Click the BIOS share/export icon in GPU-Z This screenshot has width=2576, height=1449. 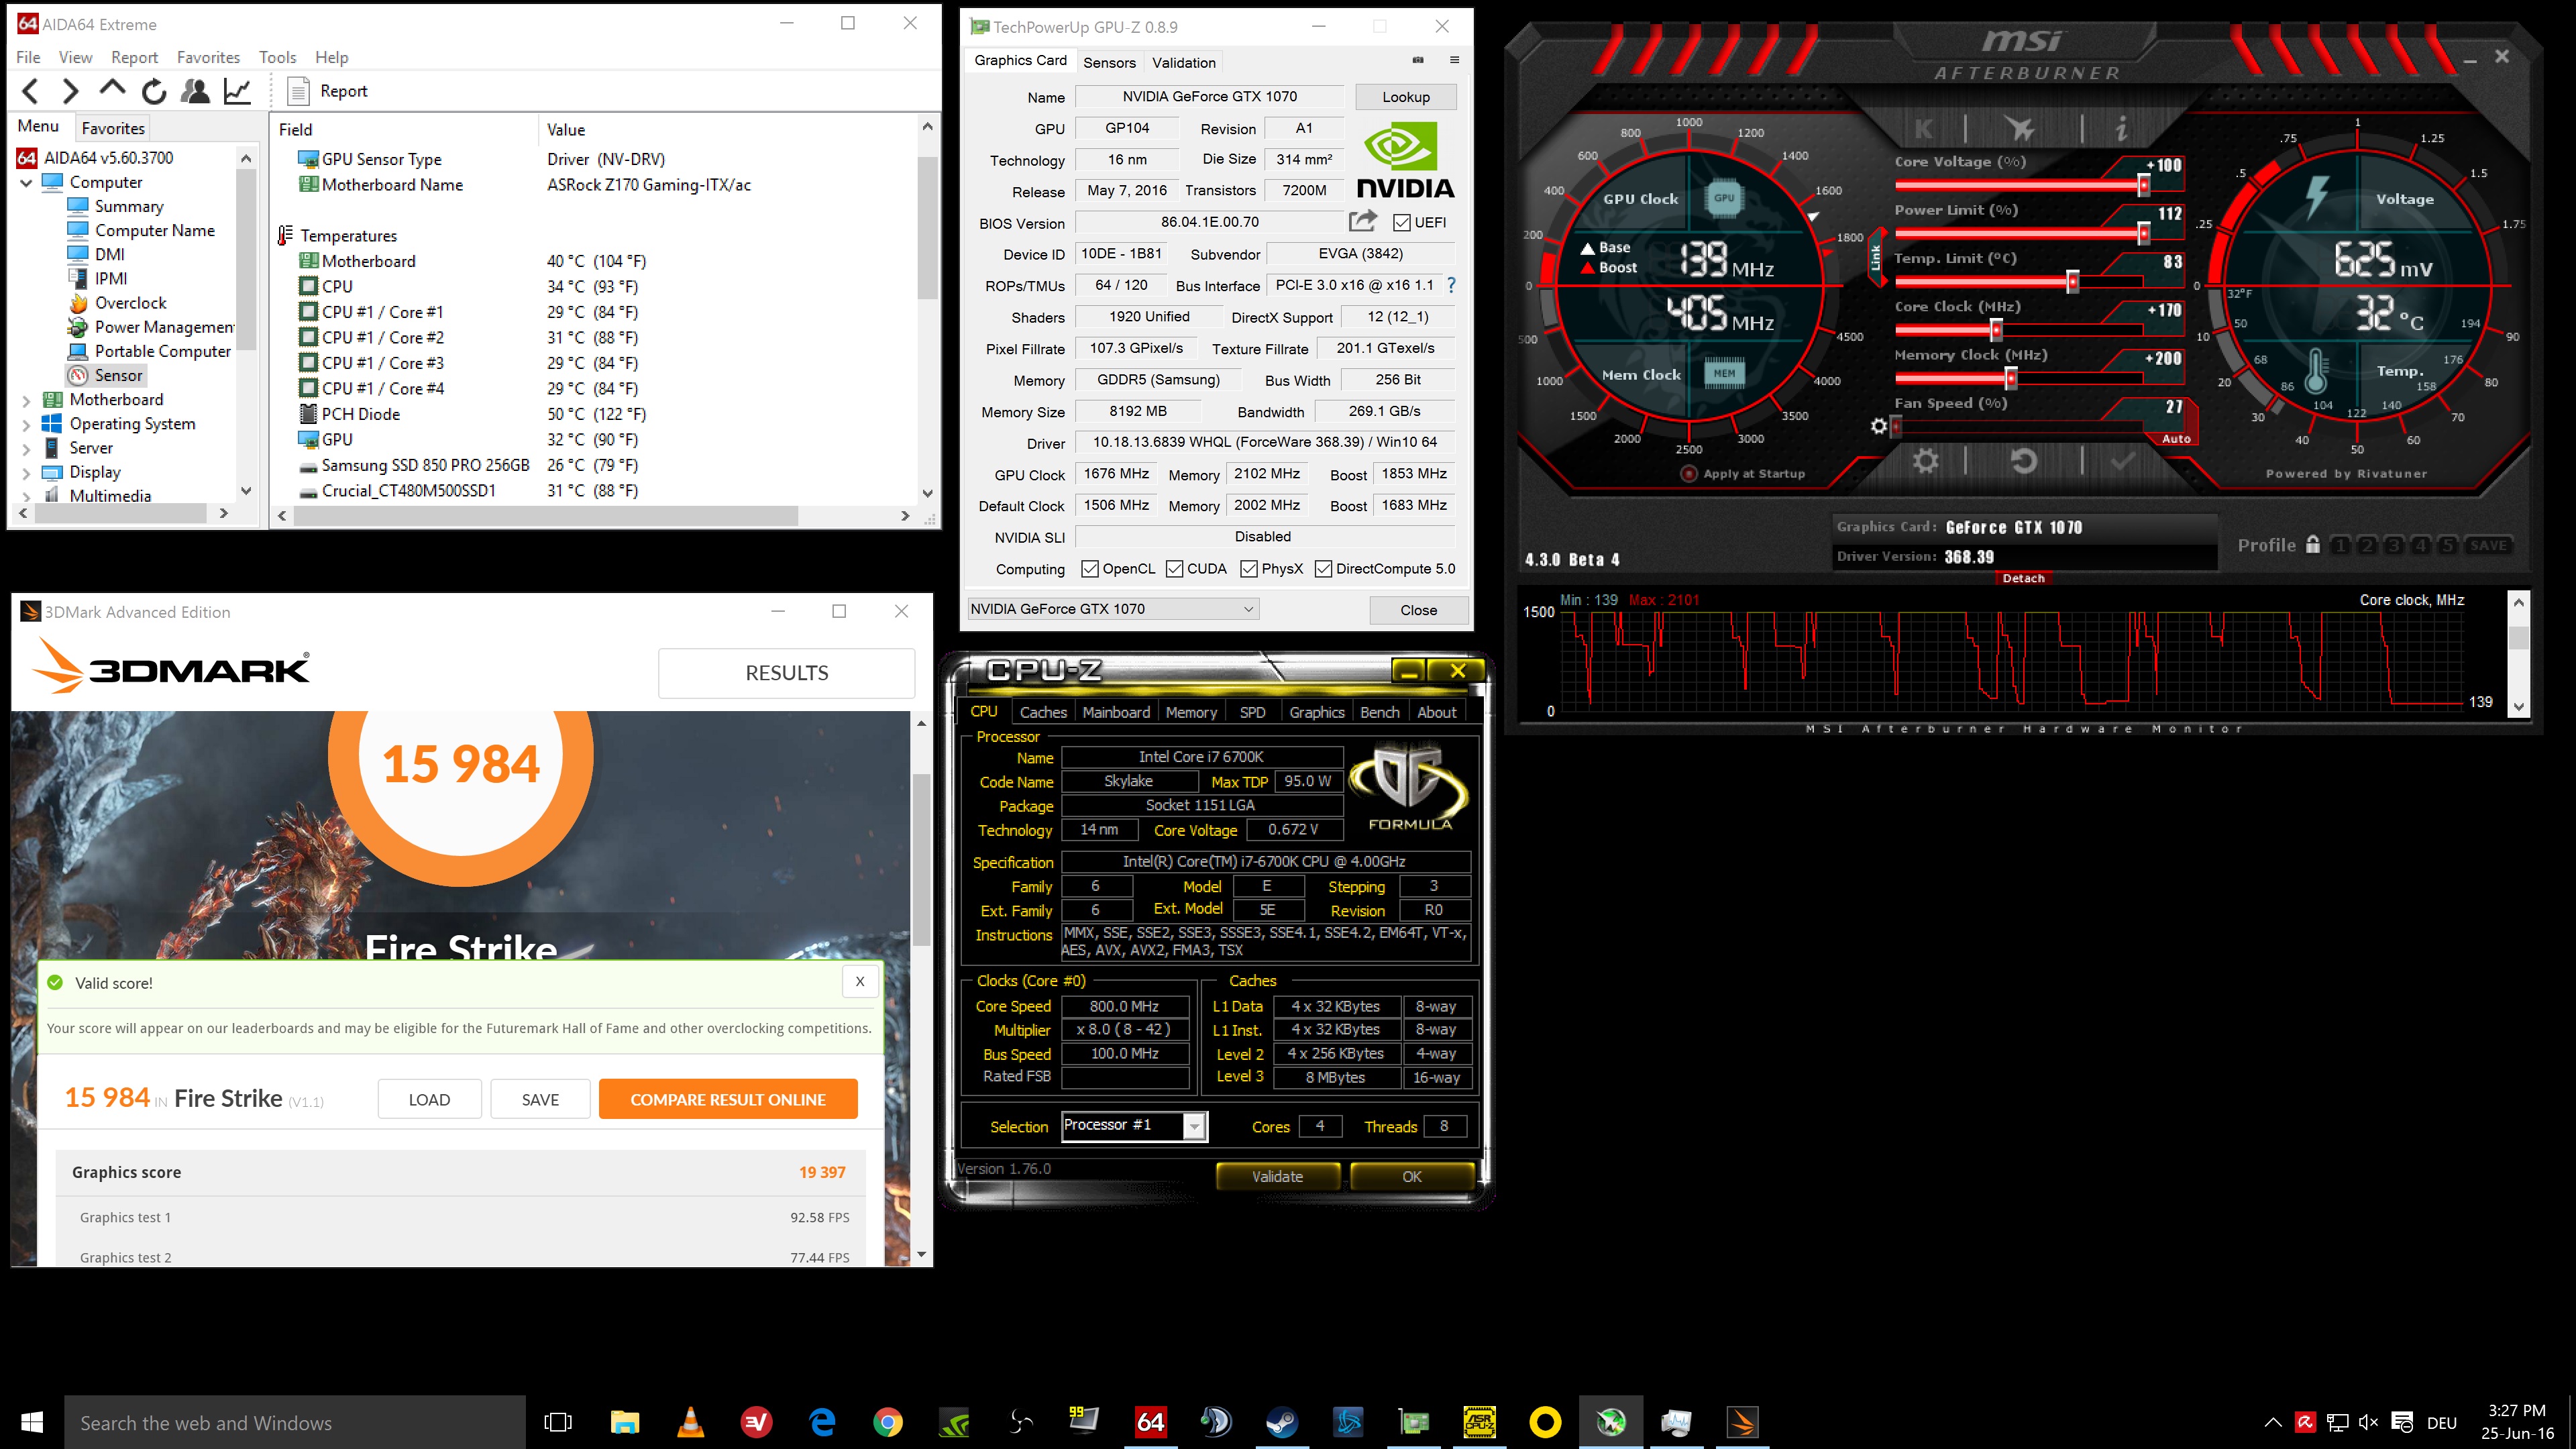coord(1363,221)
